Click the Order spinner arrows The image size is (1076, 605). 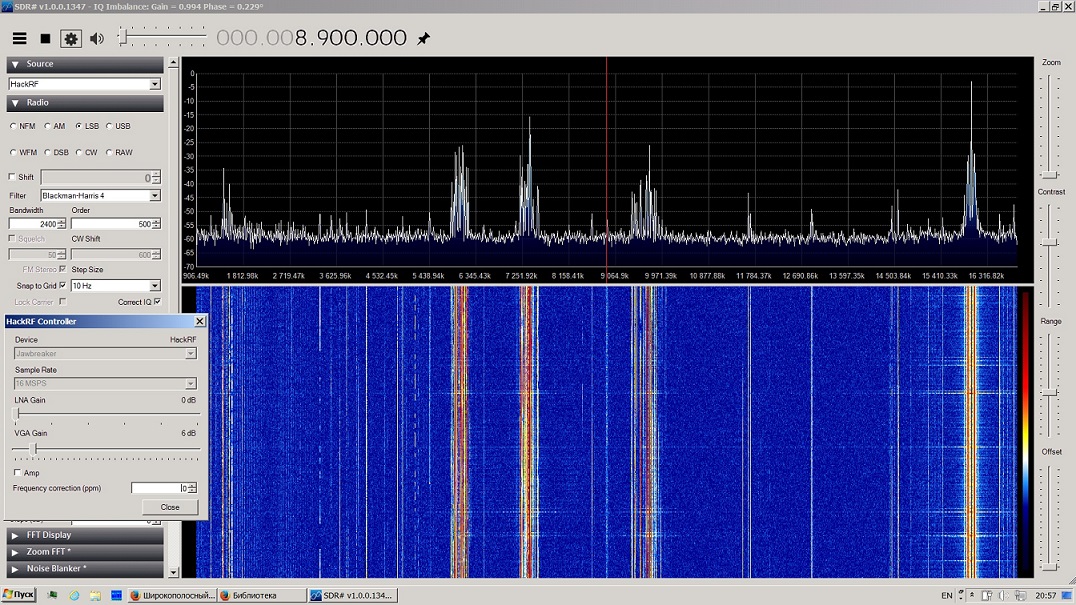pos(156,224)
